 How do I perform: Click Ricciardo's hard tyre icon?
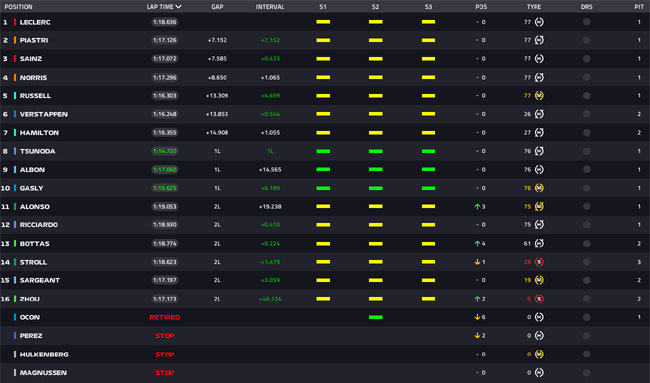[x=539, y=225]
